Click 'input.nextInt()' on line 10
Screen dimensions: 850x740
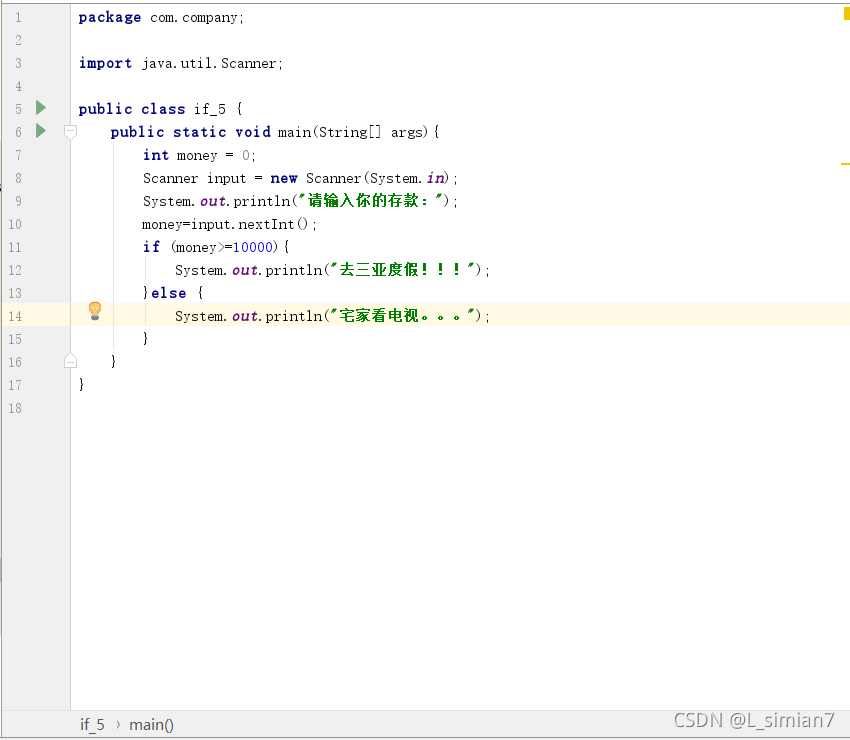[249, 224]
